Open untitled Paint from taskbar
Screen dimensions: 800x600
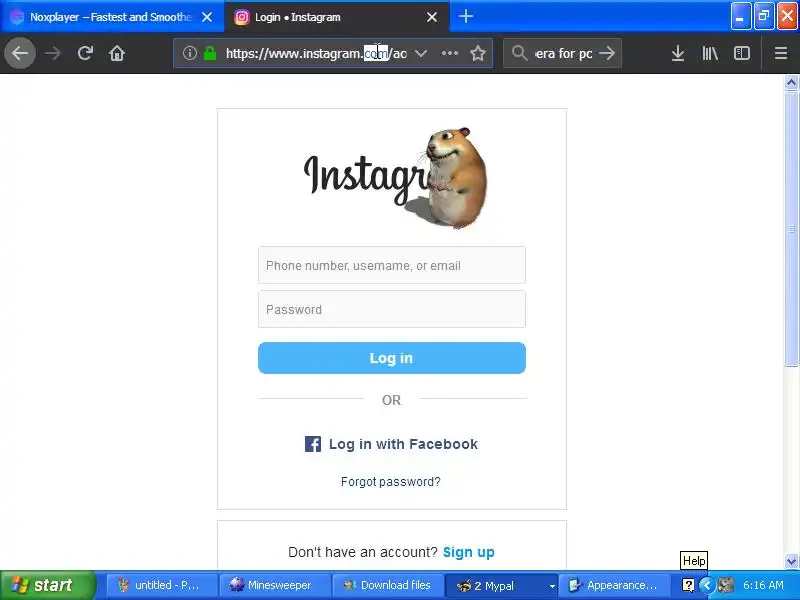pos(160,585)
